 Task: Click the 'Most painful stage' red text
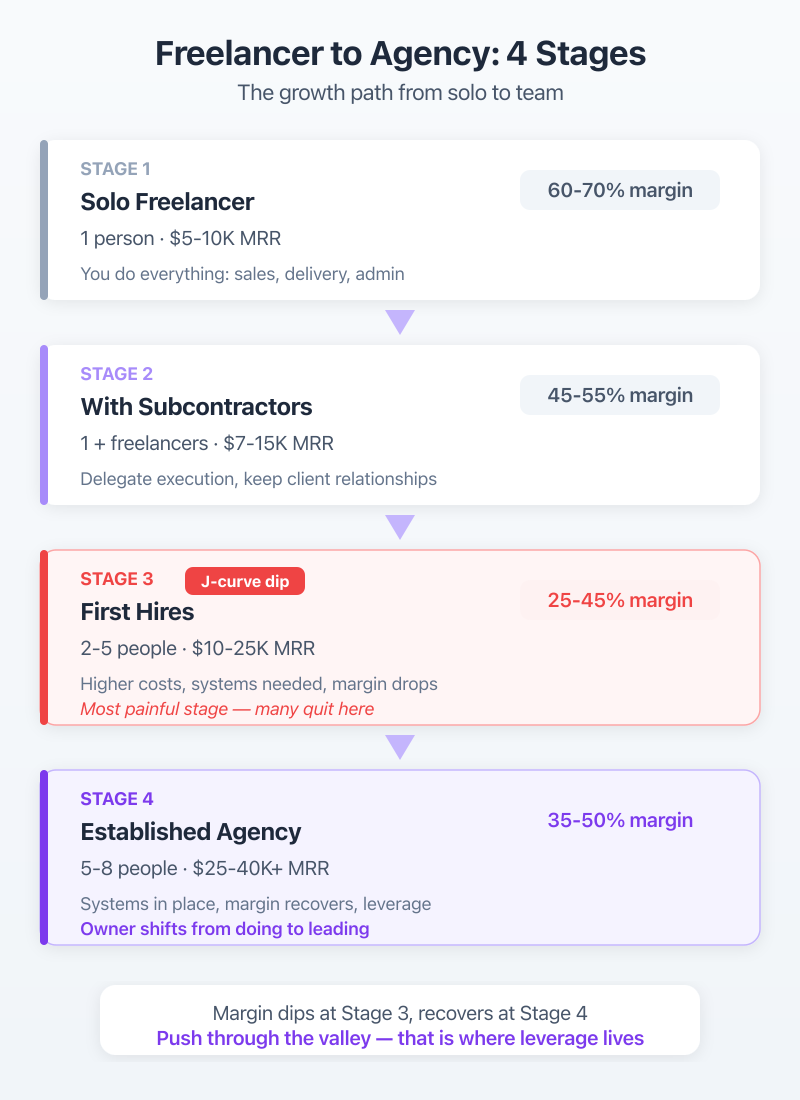click(x=227, y=709)
